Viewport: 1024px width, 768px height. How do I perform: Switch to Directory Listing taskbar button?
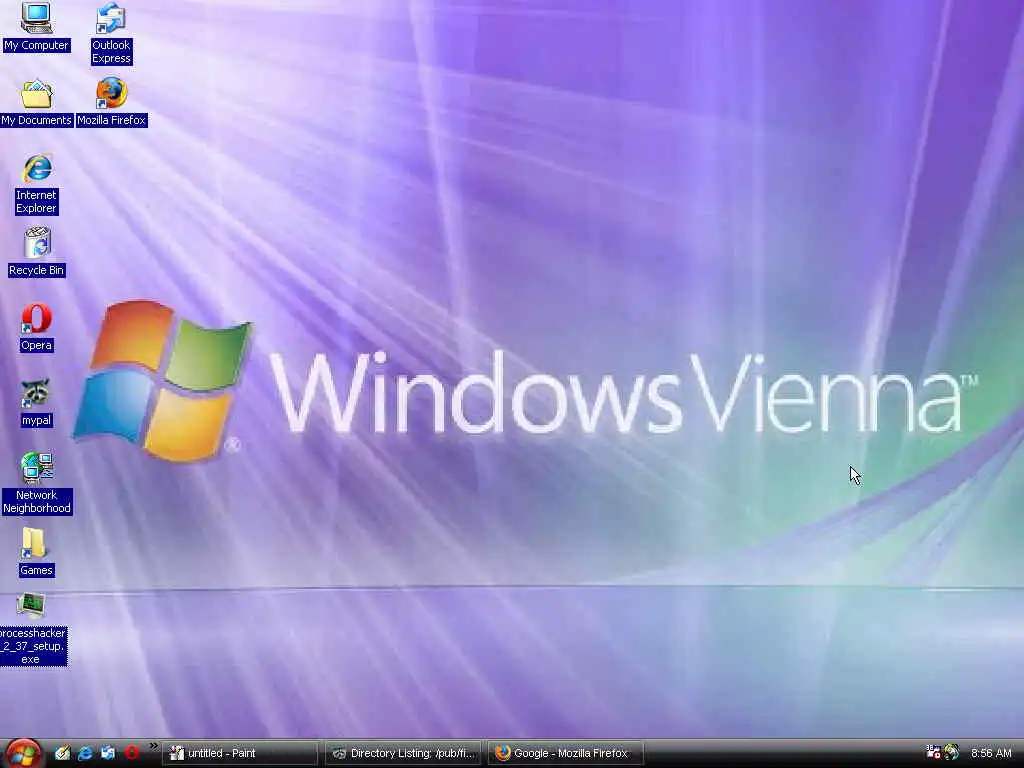click(x=403, y=753)
